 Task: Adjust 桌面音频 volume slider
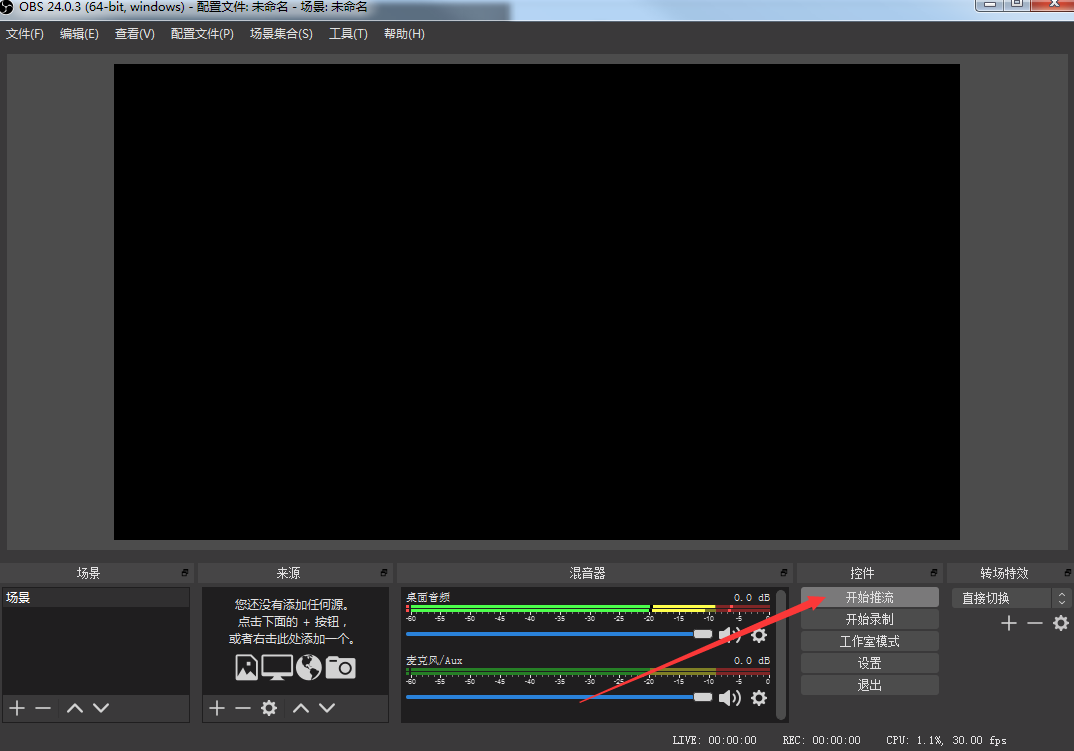pos(559,634)
